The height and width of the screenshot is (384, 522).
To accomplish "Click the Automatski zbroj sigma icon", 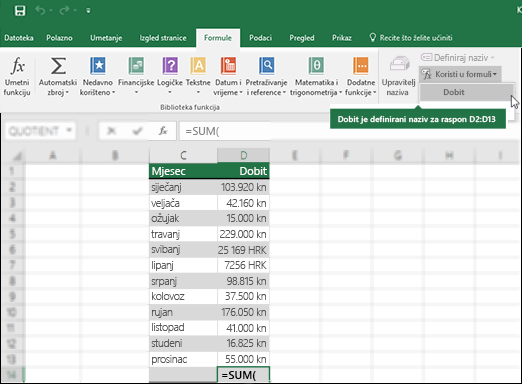I will [58, 66].
